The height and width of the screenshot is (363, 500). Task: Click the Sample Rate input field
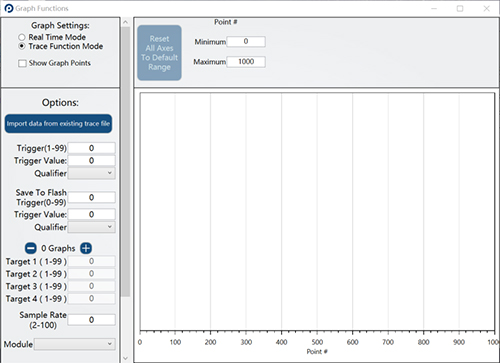tap(92, 320)
